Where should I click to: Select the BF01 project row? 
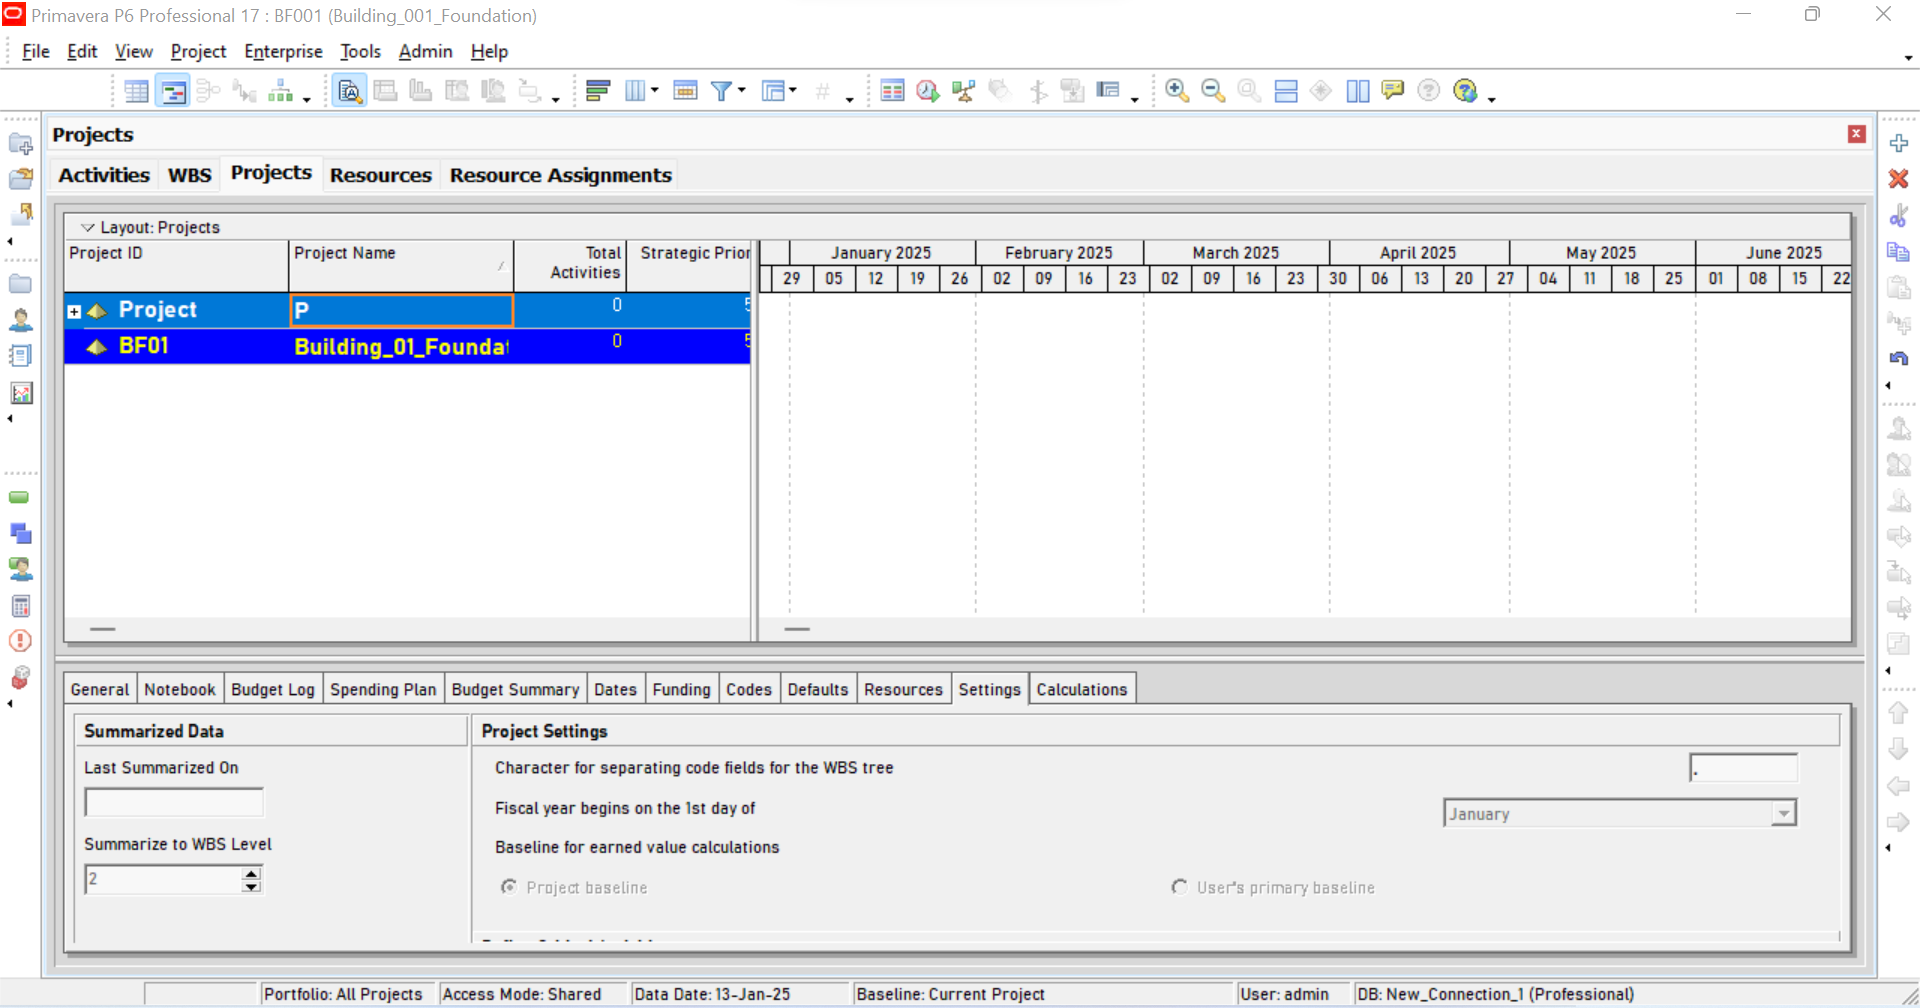point(407,346)
